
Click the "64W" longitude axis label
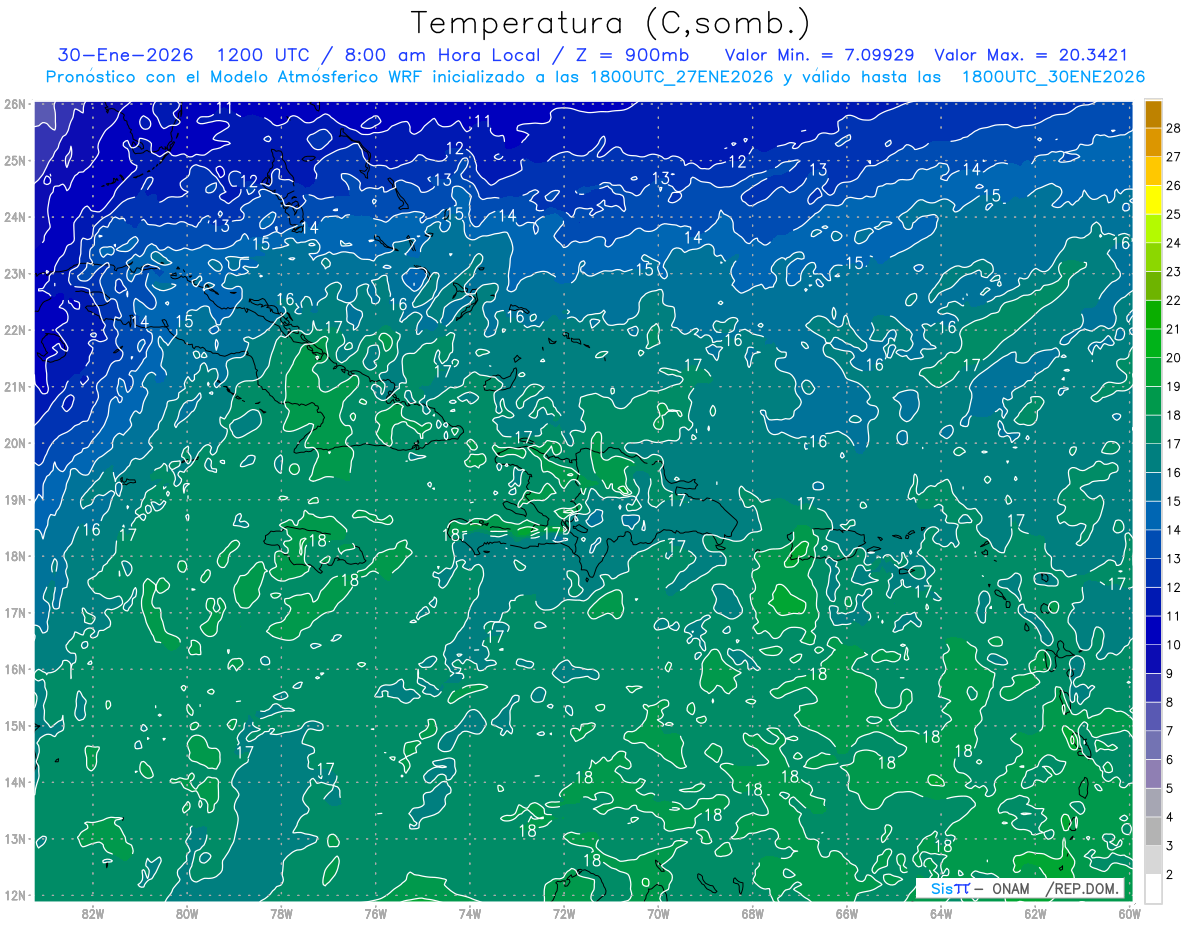point(941,913)
